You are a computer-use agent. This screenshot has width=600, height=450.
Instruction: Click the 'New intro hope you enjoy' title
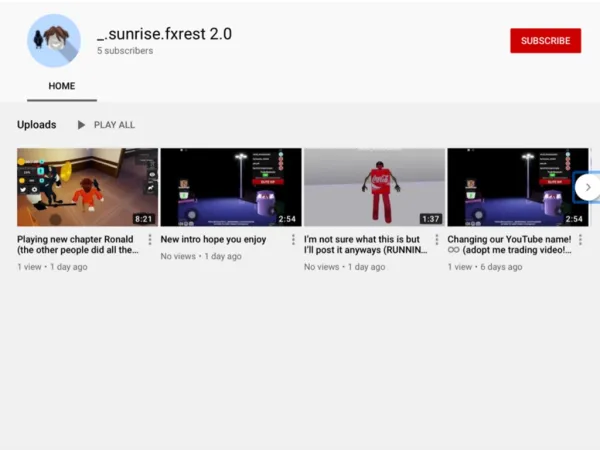click(x=213, y=240)
